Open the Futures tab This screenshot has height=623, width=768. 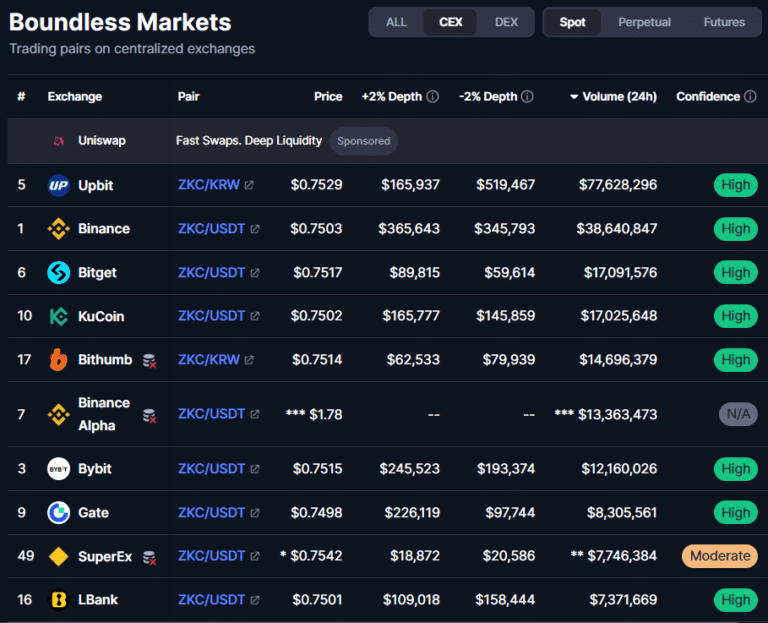pos(724,22)
